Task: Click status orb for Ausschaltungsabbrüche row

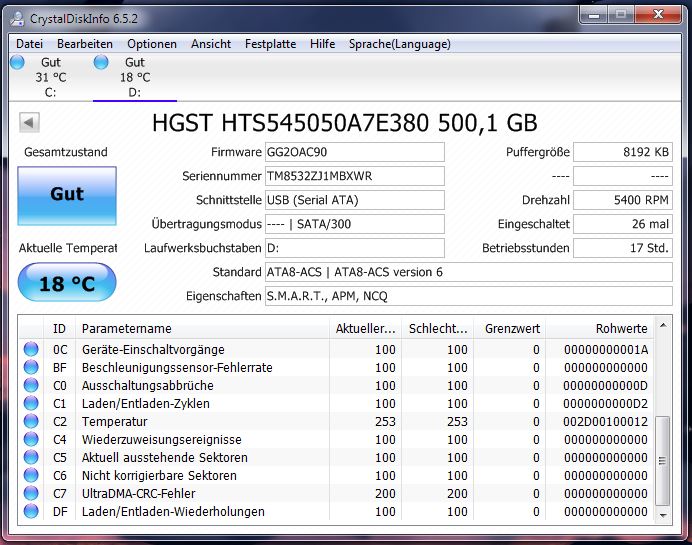Action: [x=31, y=385]
